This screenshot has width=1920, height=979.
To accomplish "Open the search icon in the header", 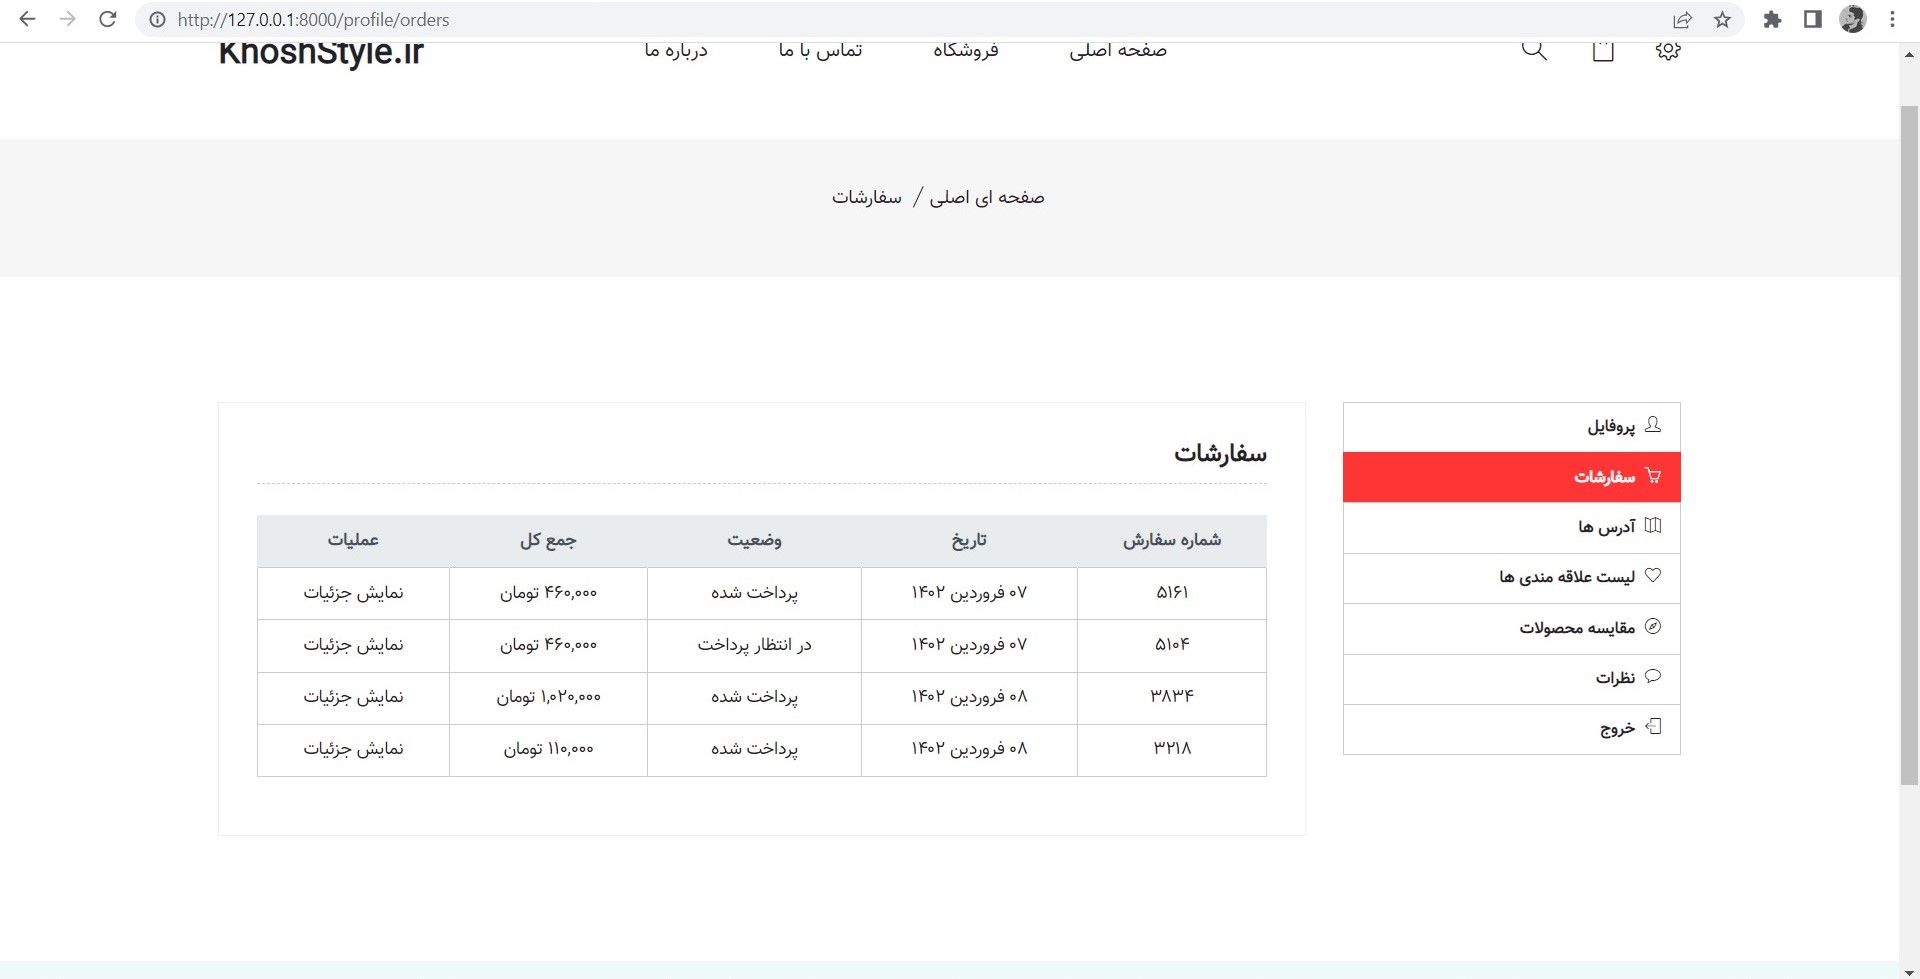I will [x=1534, y=48].
